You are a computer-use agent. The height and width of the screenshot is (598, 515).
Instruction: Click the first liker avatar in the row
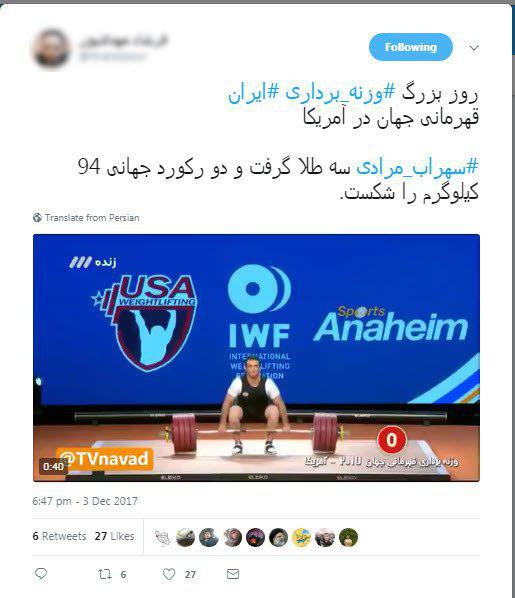(162, 538)
